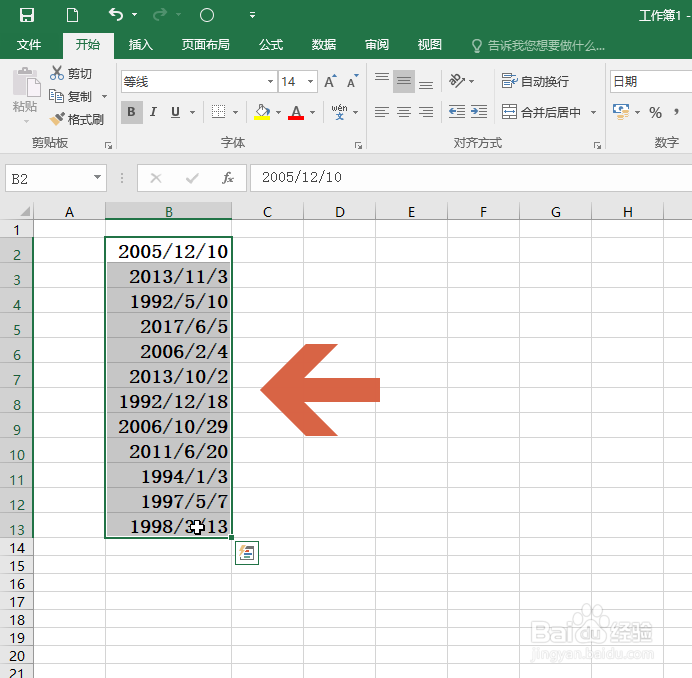Click the circle touch mode icon
The height and width of the screenshot is (678, 692).
click(x=207, y=15)
